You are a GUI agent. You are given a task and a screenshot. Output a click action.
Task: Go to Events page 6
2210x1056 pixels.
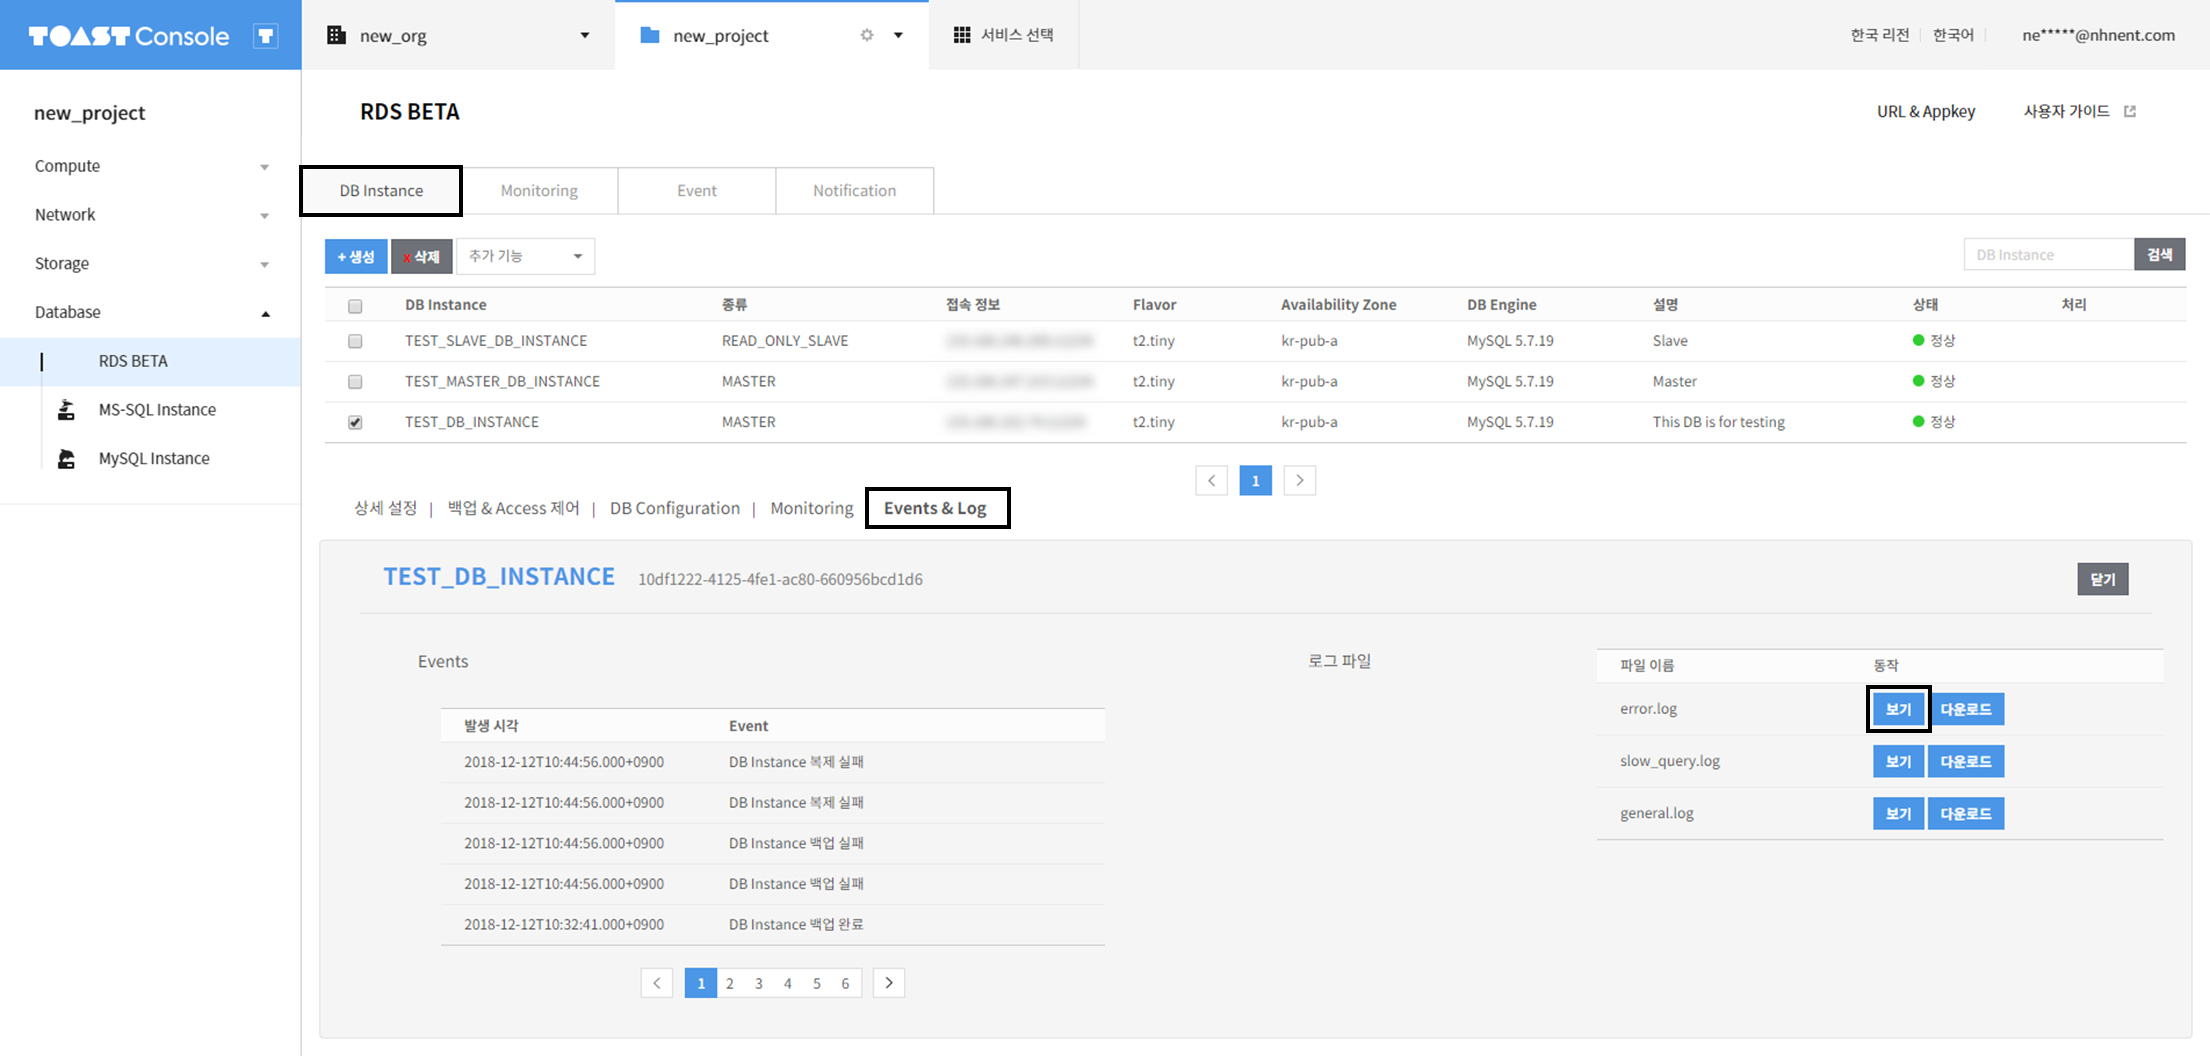(846, 983)
